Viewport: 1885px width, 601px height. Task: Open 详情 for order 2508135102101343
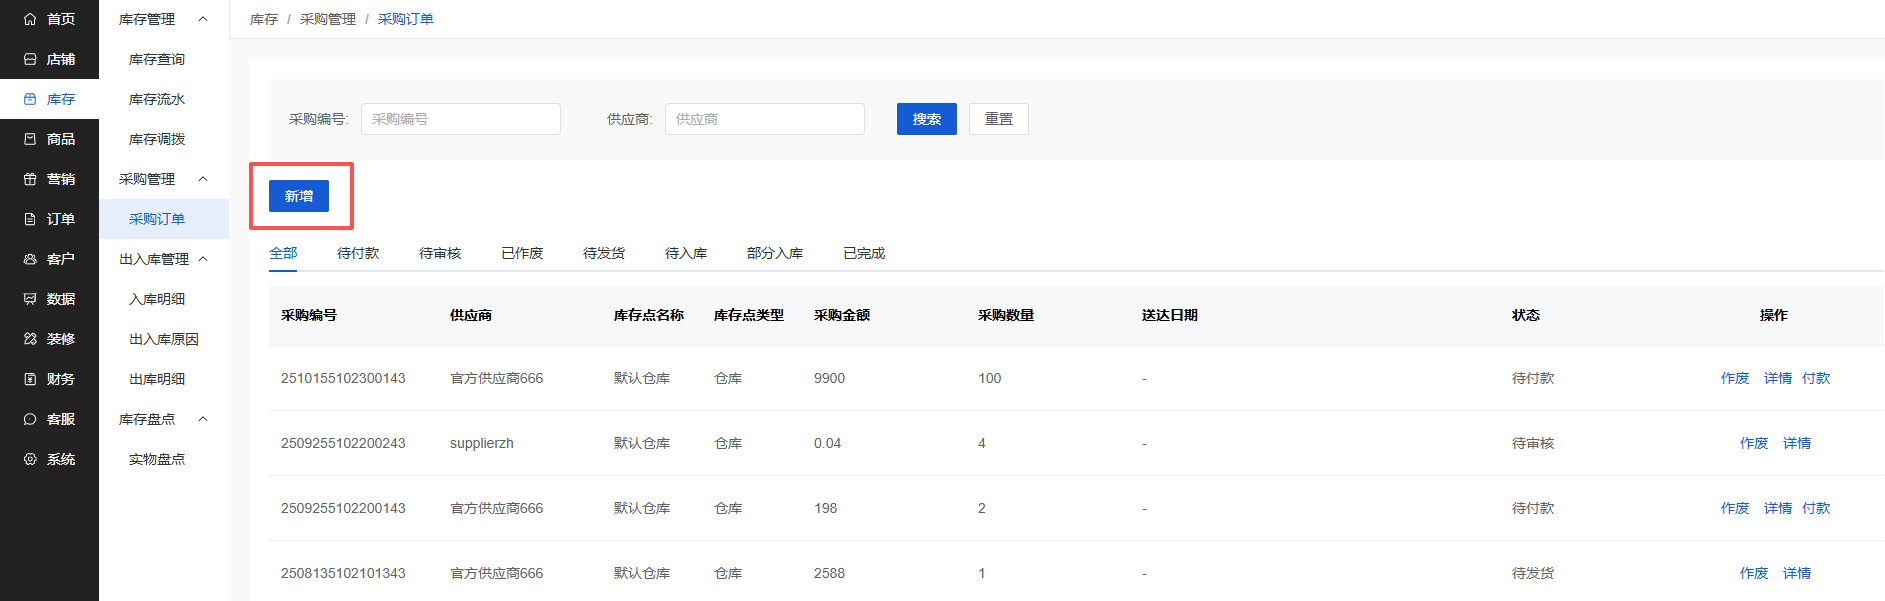tap(1797, 573)
